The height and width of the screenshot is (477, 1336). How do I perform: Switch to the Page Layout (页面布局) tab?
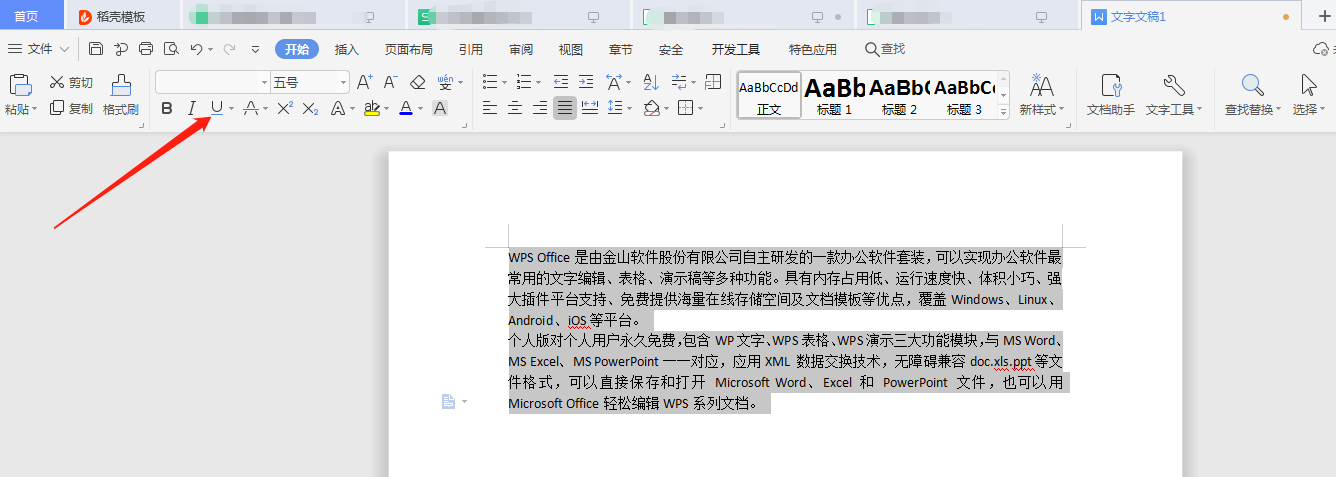coord(409,49)
